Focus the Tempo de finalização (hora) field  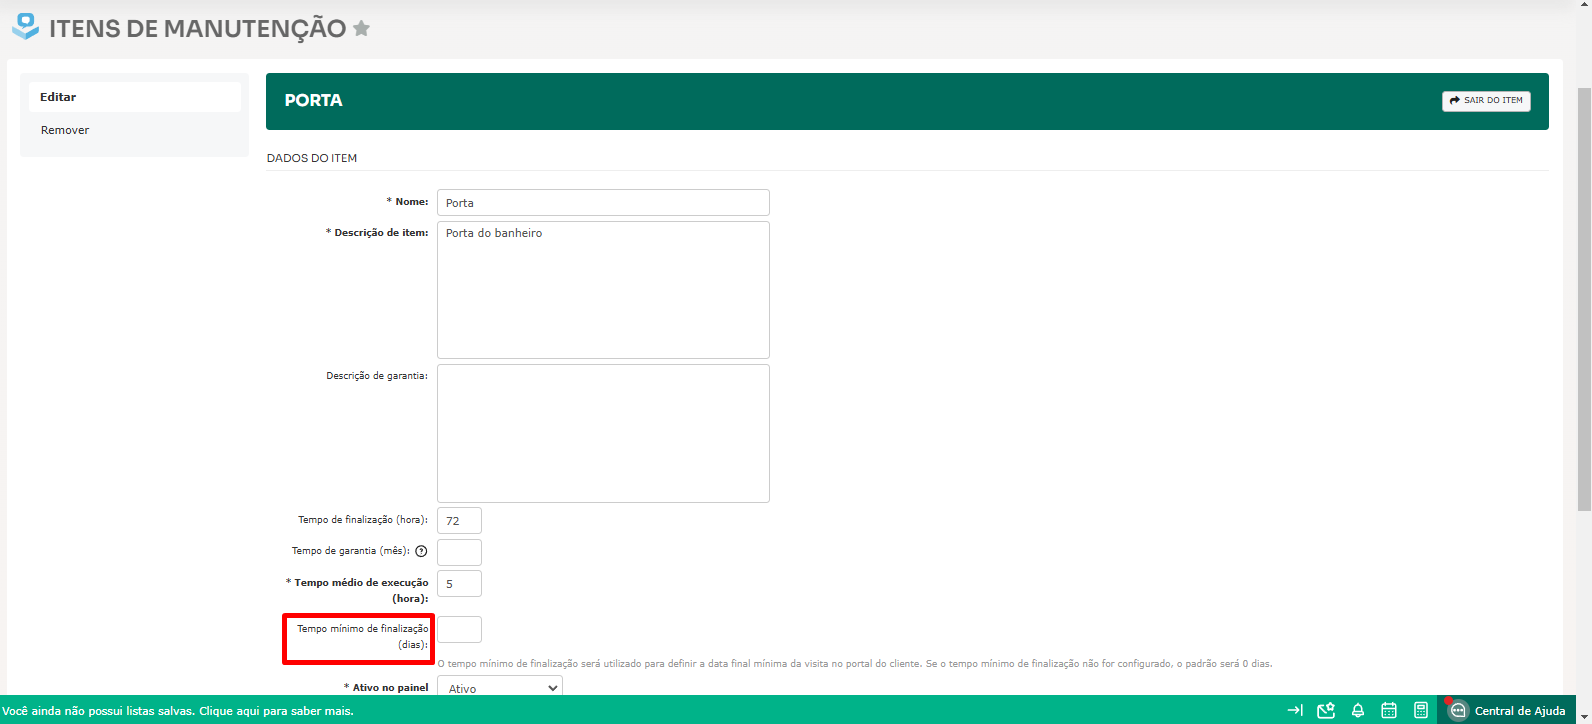459,520
